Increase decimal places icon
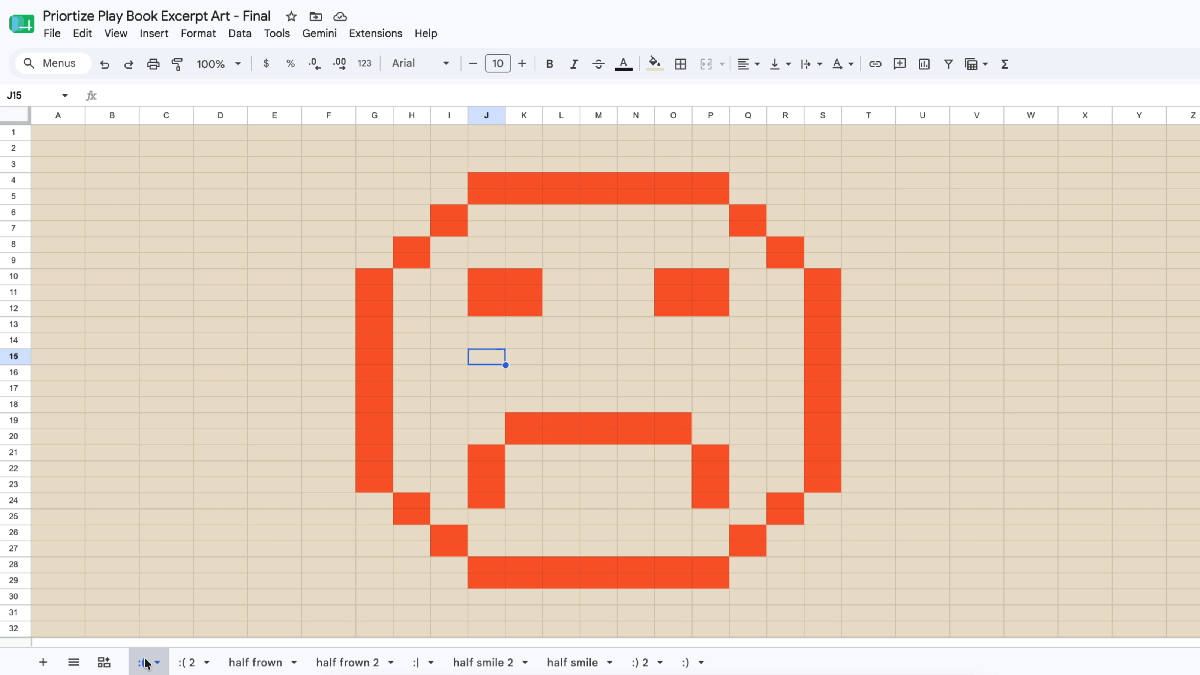Viewport: 1200px width, 675px height. pyautogui.click(x=339, y=64)
